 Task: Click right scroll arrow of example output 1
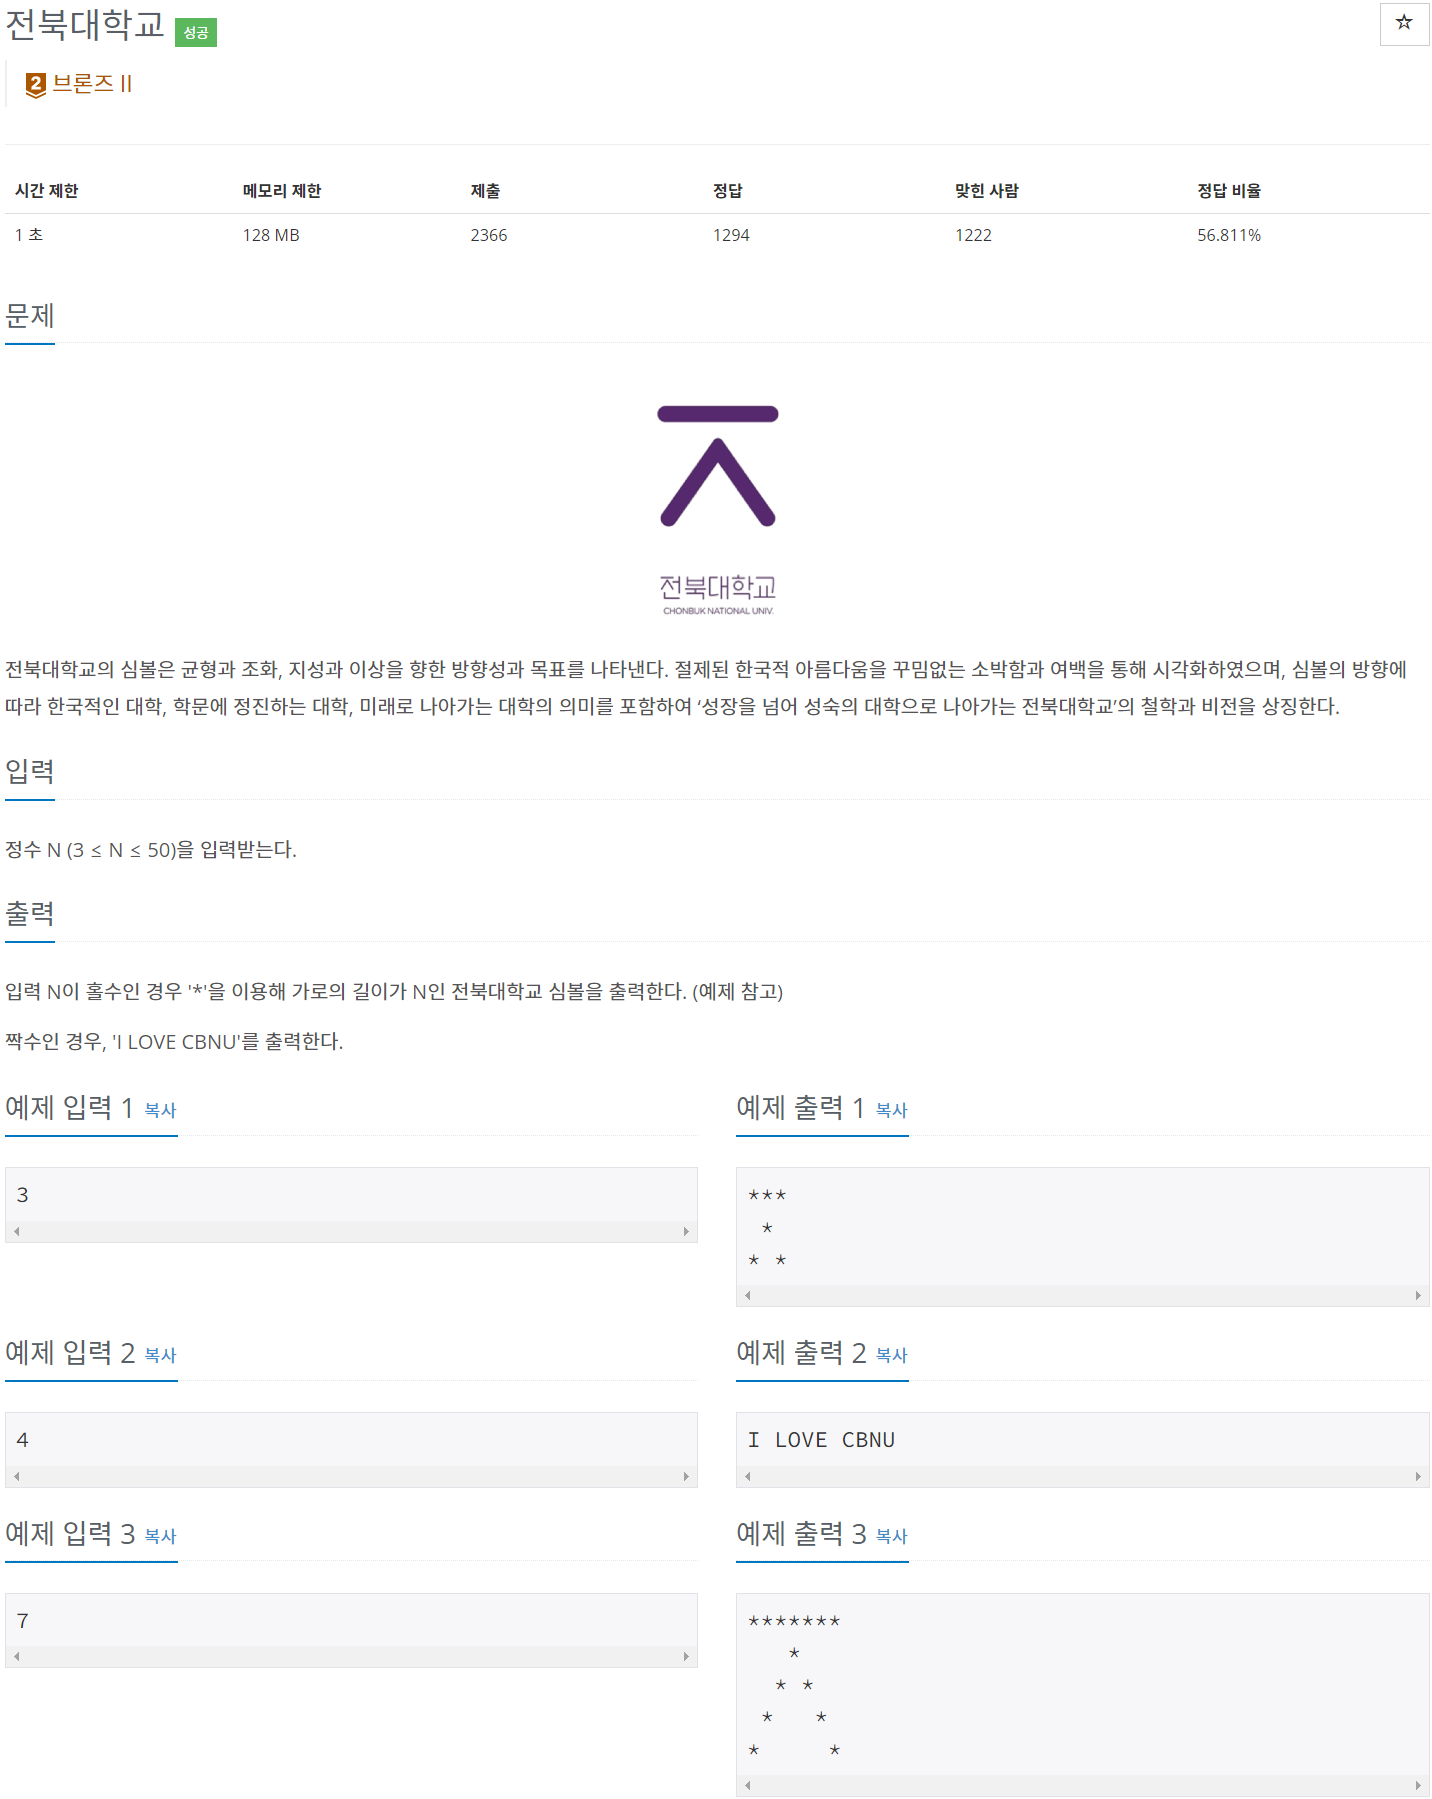[x=1418, y=1295]
